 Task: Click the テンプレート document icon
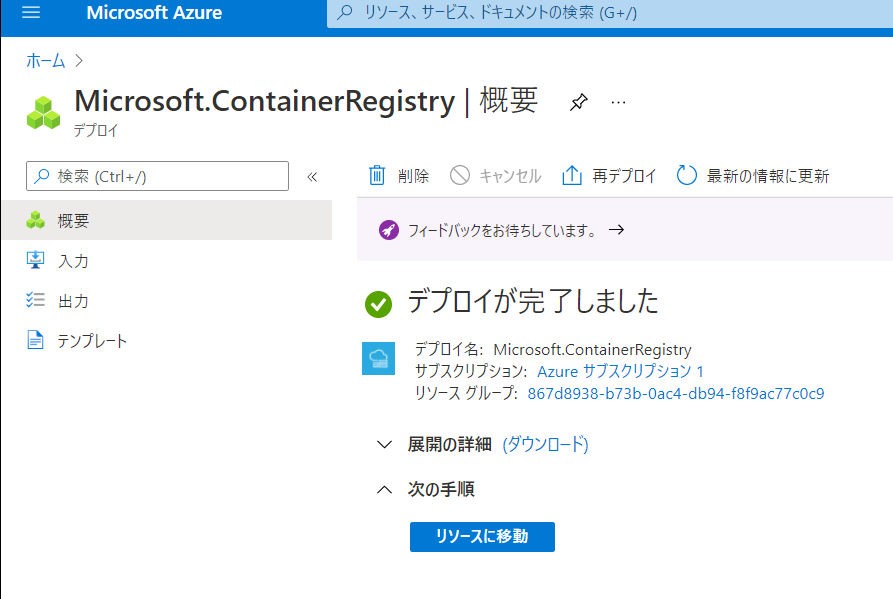pyautogui.click(x=35, y=340)
